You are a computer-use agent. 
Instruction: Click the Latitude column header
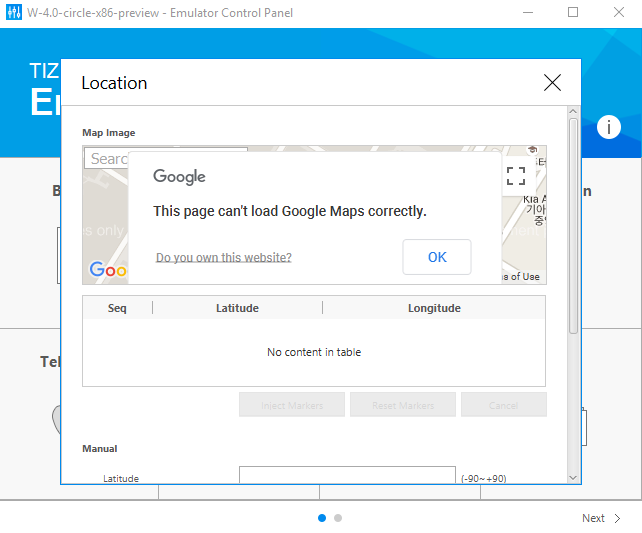[237, 308]
